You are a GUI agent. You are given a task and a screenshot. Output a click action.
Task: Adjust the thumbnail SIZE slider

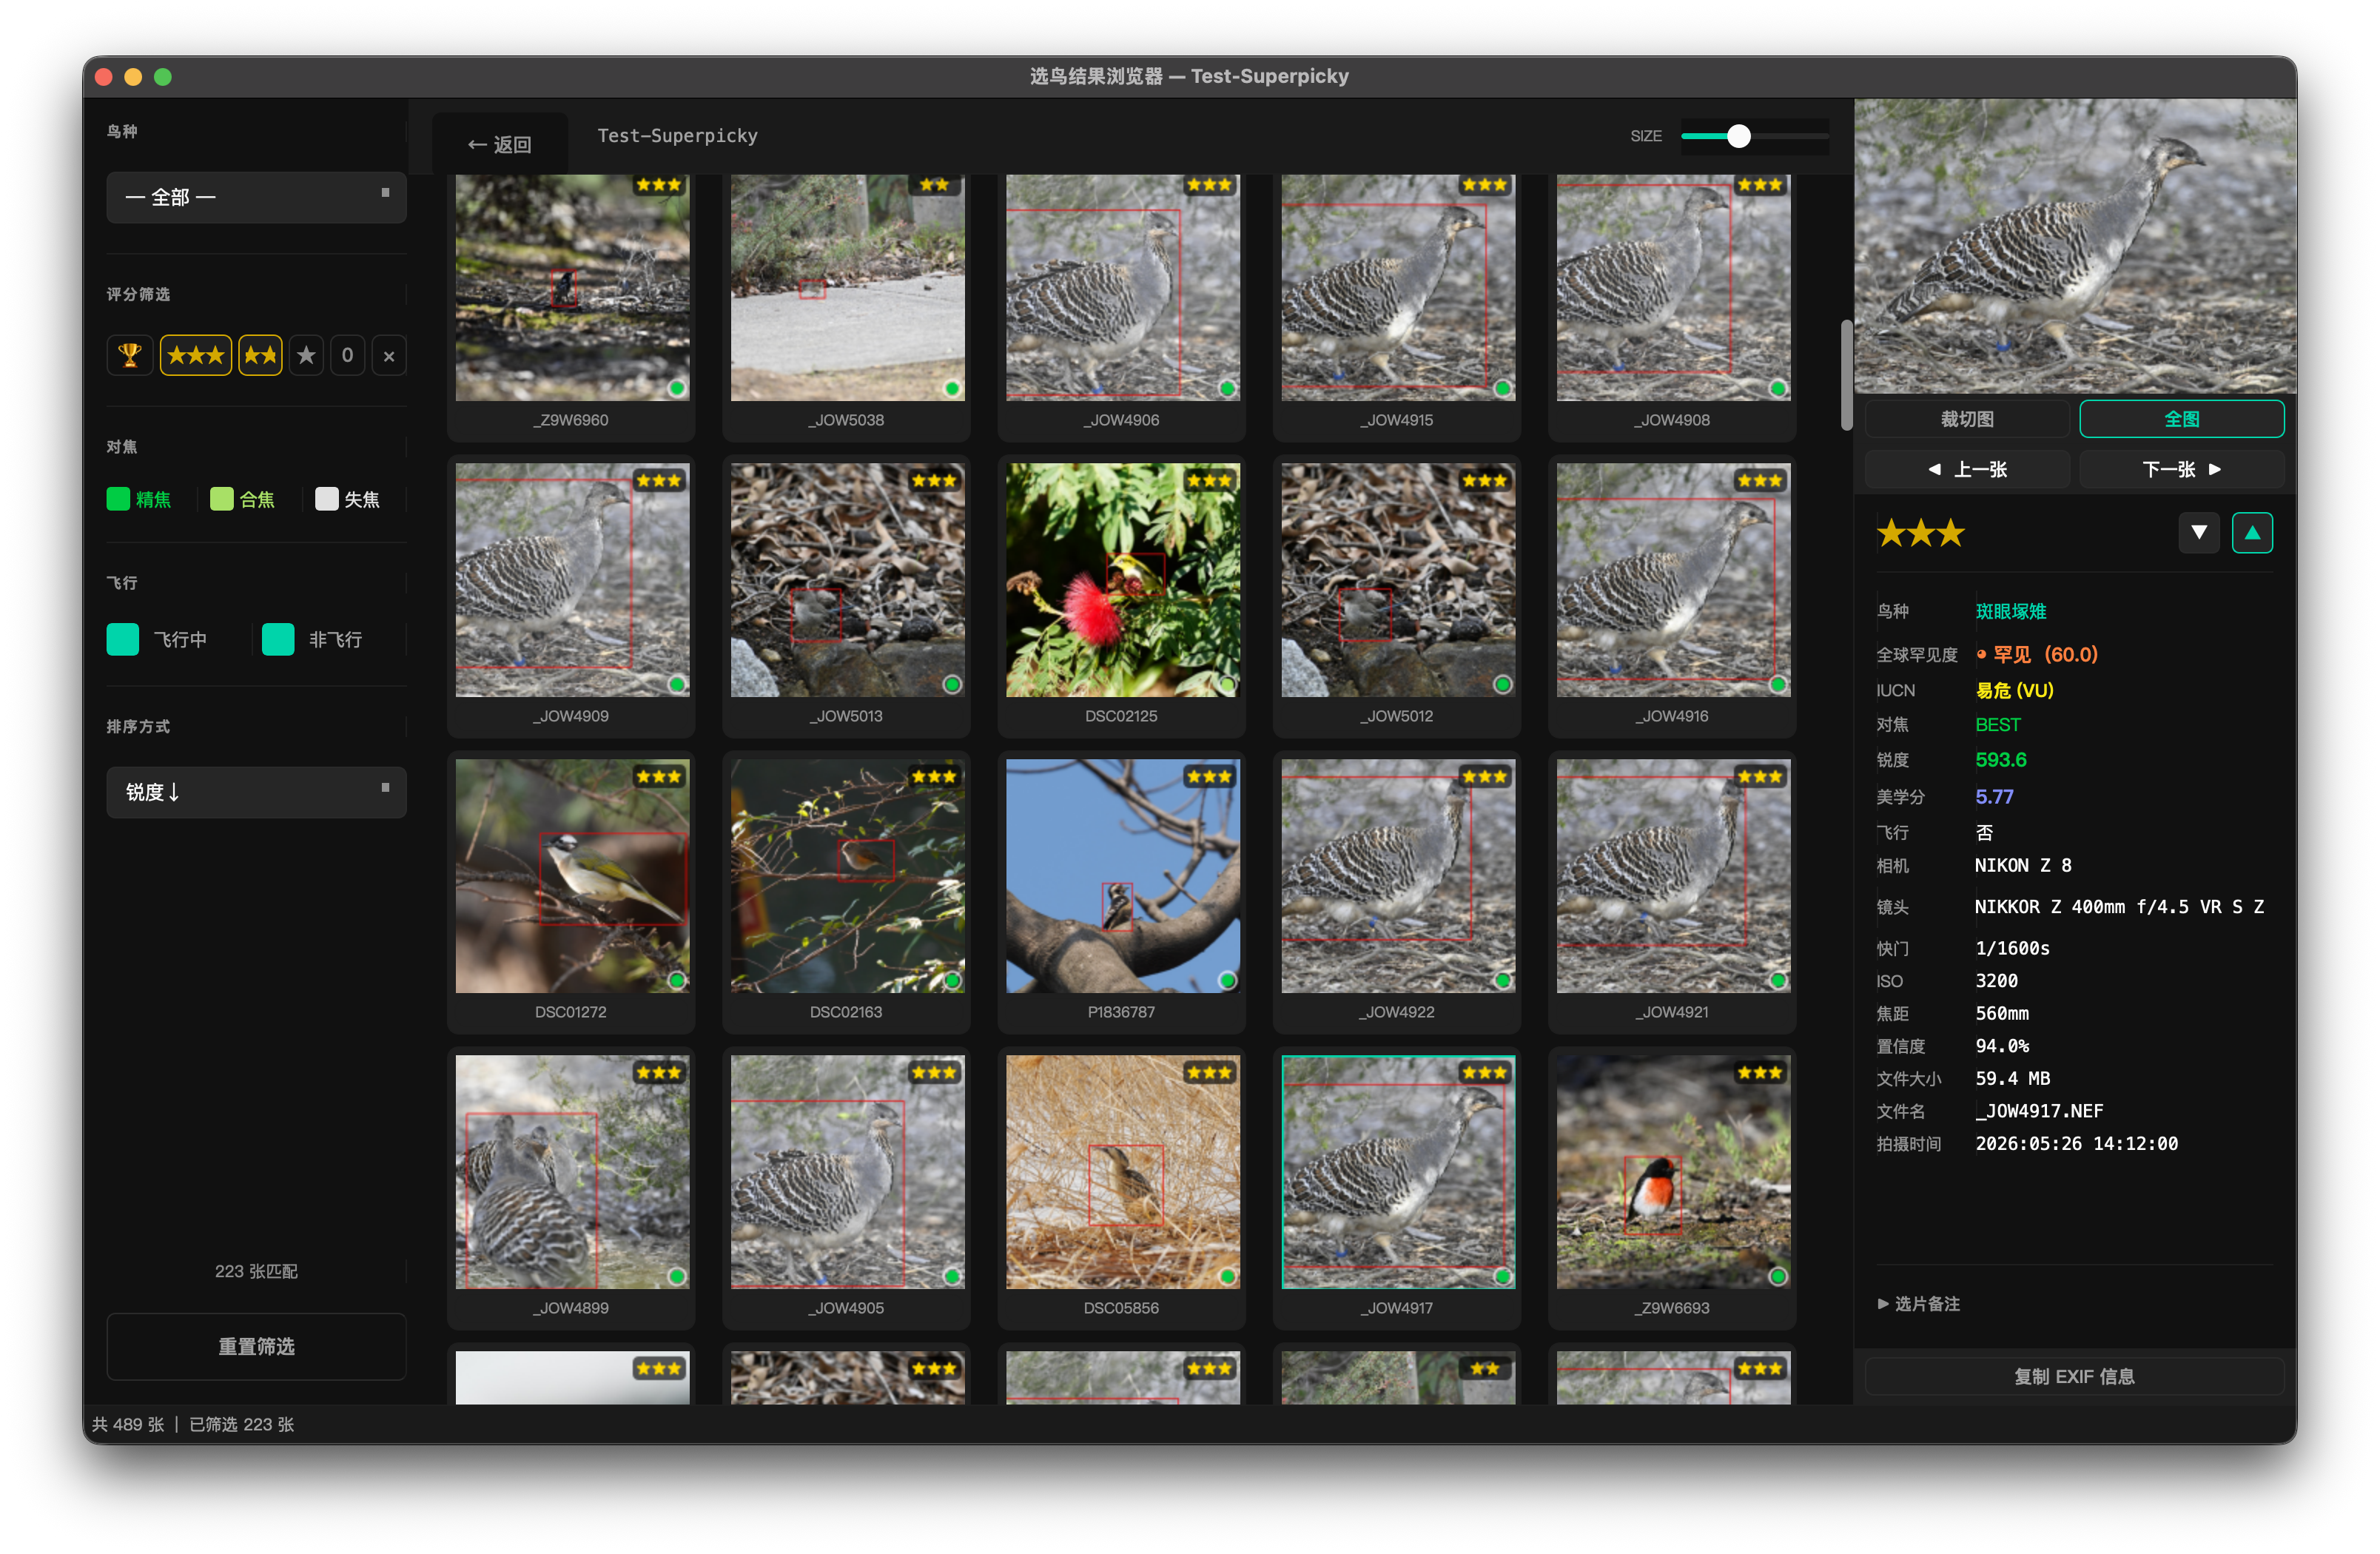tap(1755, 136)
